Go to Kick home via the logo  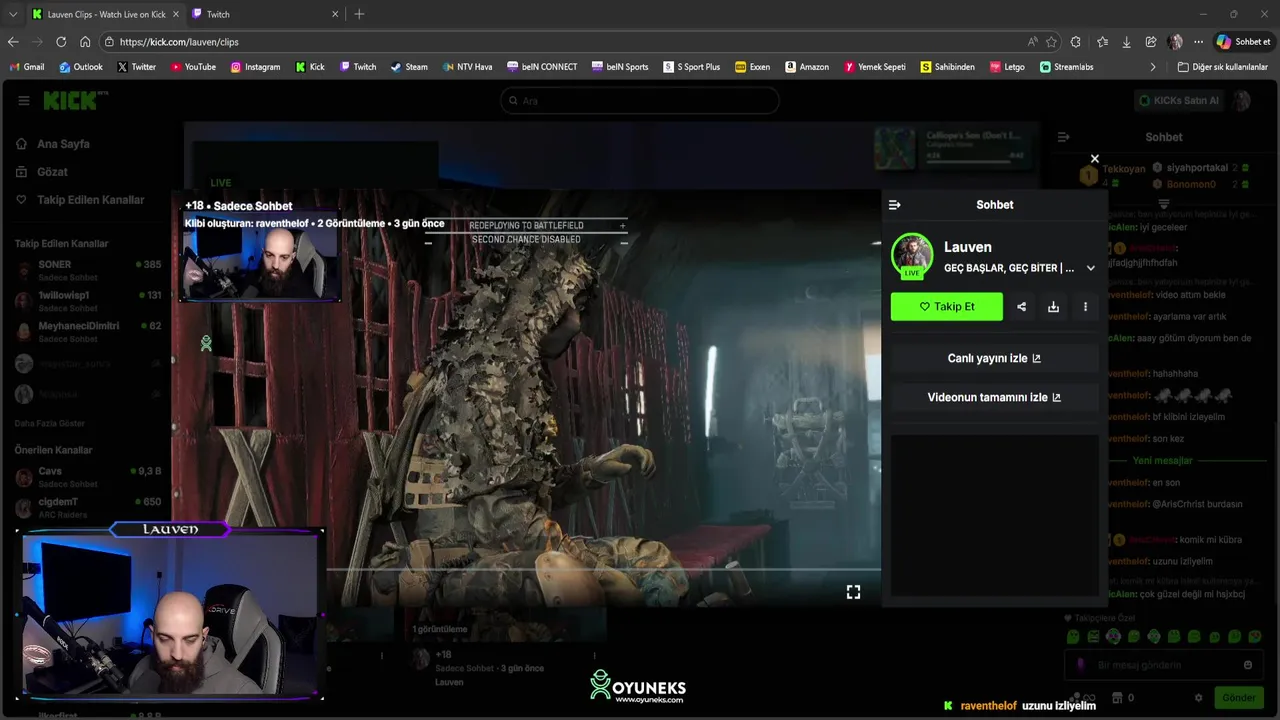coord(74,100)
